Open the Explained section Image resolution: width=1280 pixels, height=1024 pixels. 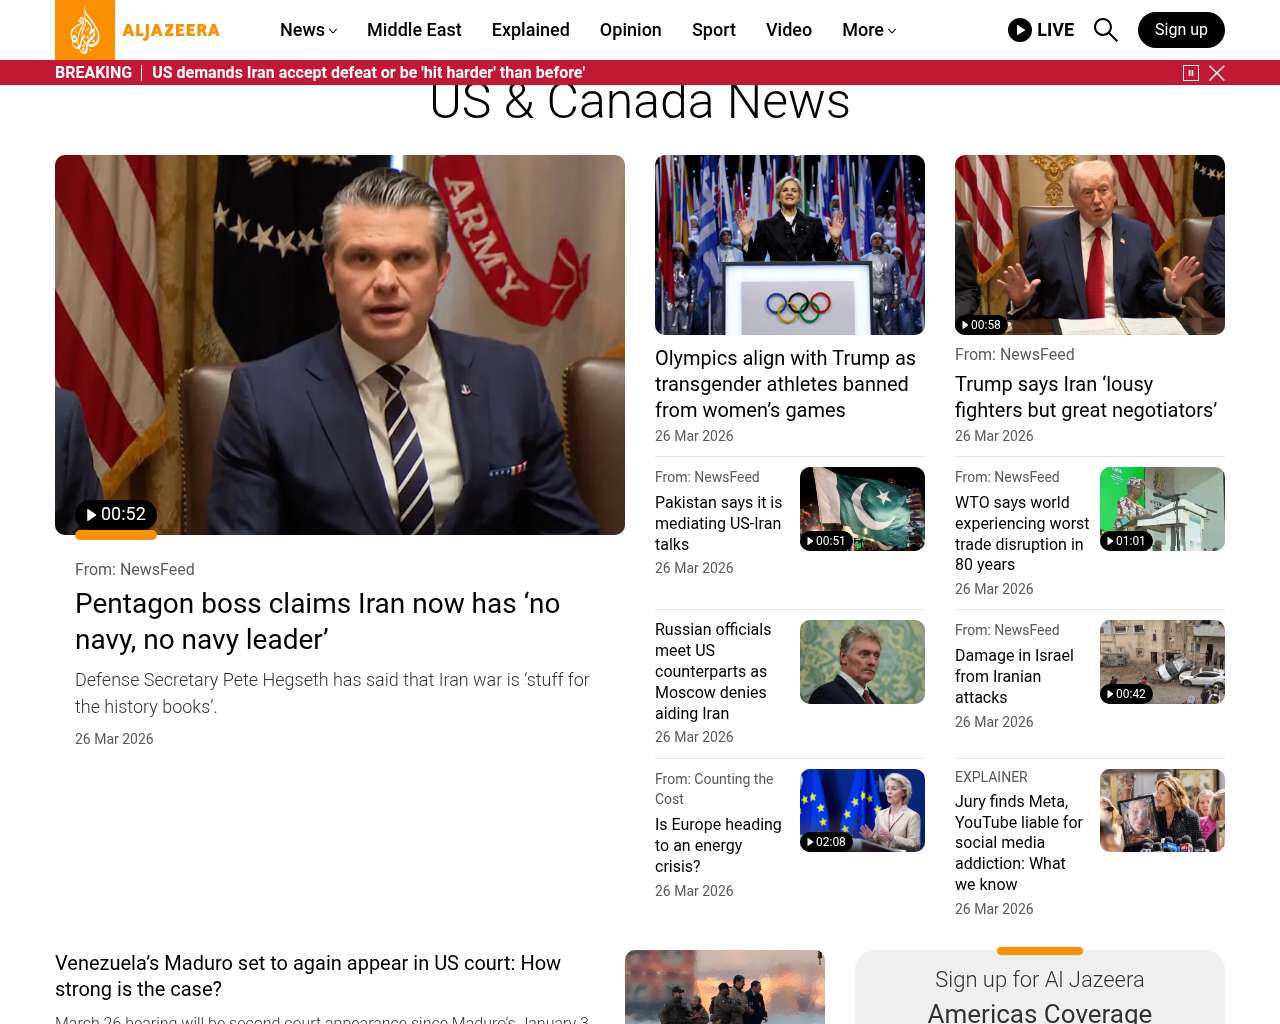coord(531,30)
